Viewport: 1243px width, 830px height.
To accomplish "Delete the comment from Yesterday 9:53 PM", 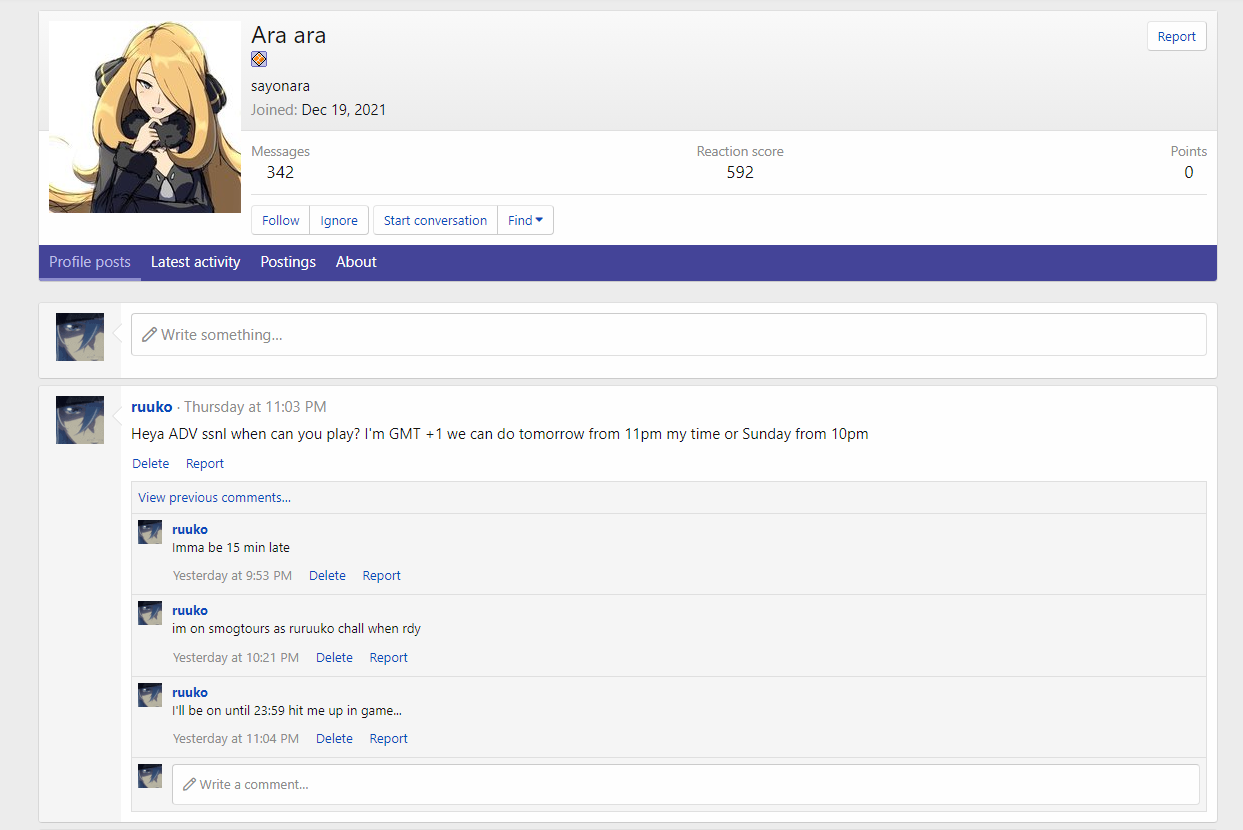I will (x=327, y=576).
